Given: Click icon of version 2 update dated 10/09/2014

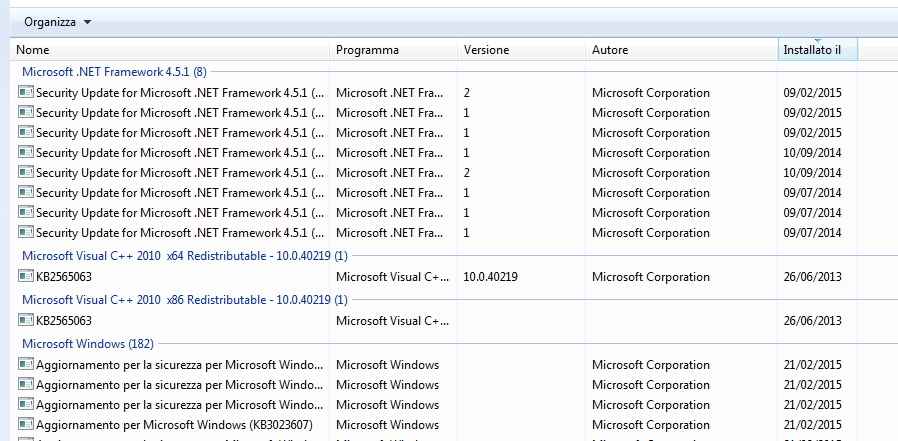Looking at the screenshot, I should pos(26,172).
